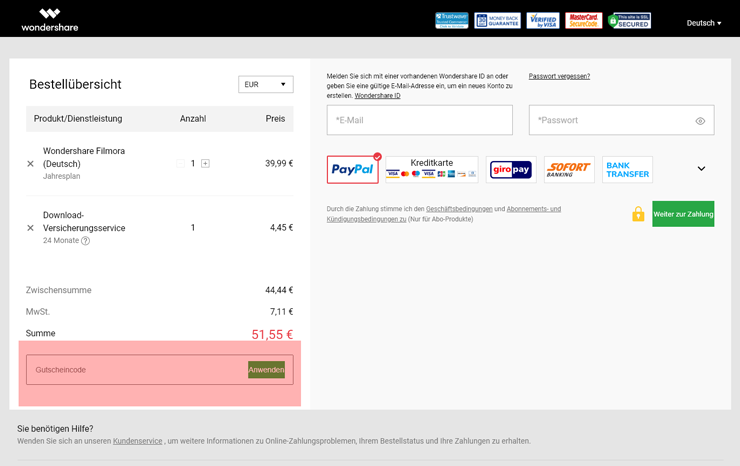740x466 pixels.
Task: Click the Bestellübersicht heading
Action: 76,84
